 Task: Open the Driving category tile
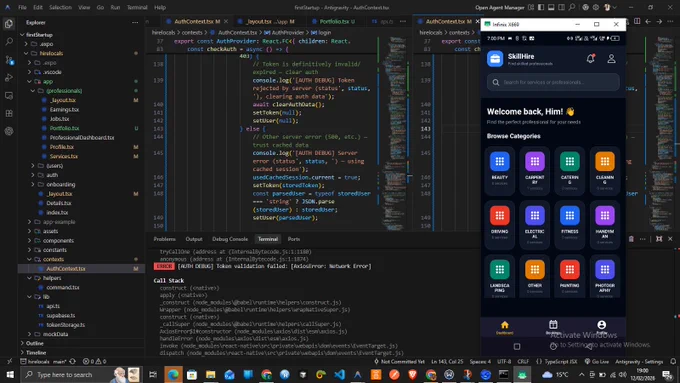click(500, 224)
